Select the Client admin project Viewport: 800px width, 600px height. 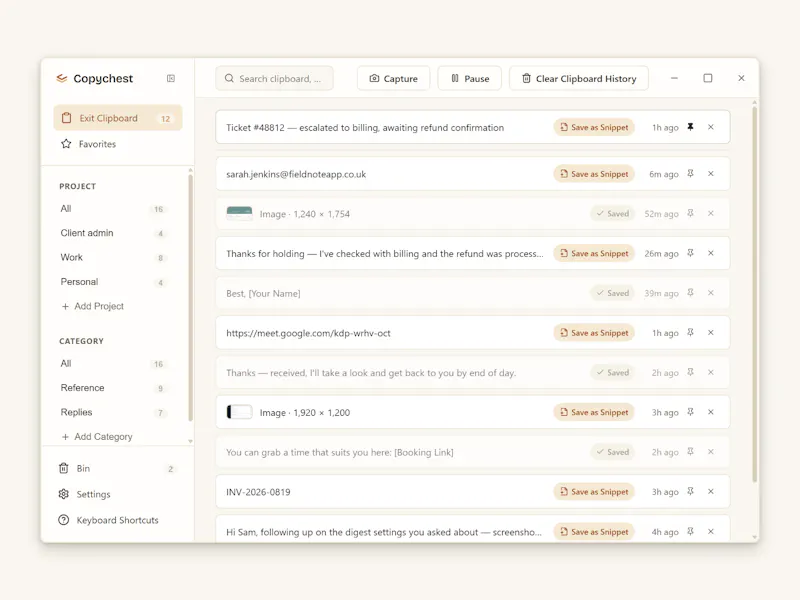pyautogui.click(x=113, y=233)
